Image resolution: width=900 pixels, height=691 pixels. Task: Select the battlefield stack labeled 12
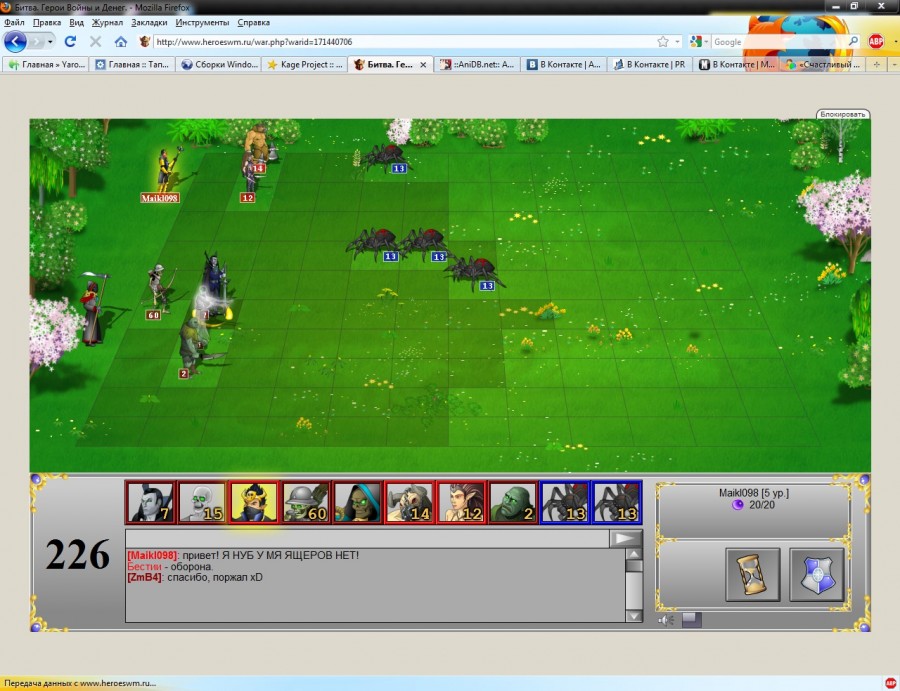[248, 181]
